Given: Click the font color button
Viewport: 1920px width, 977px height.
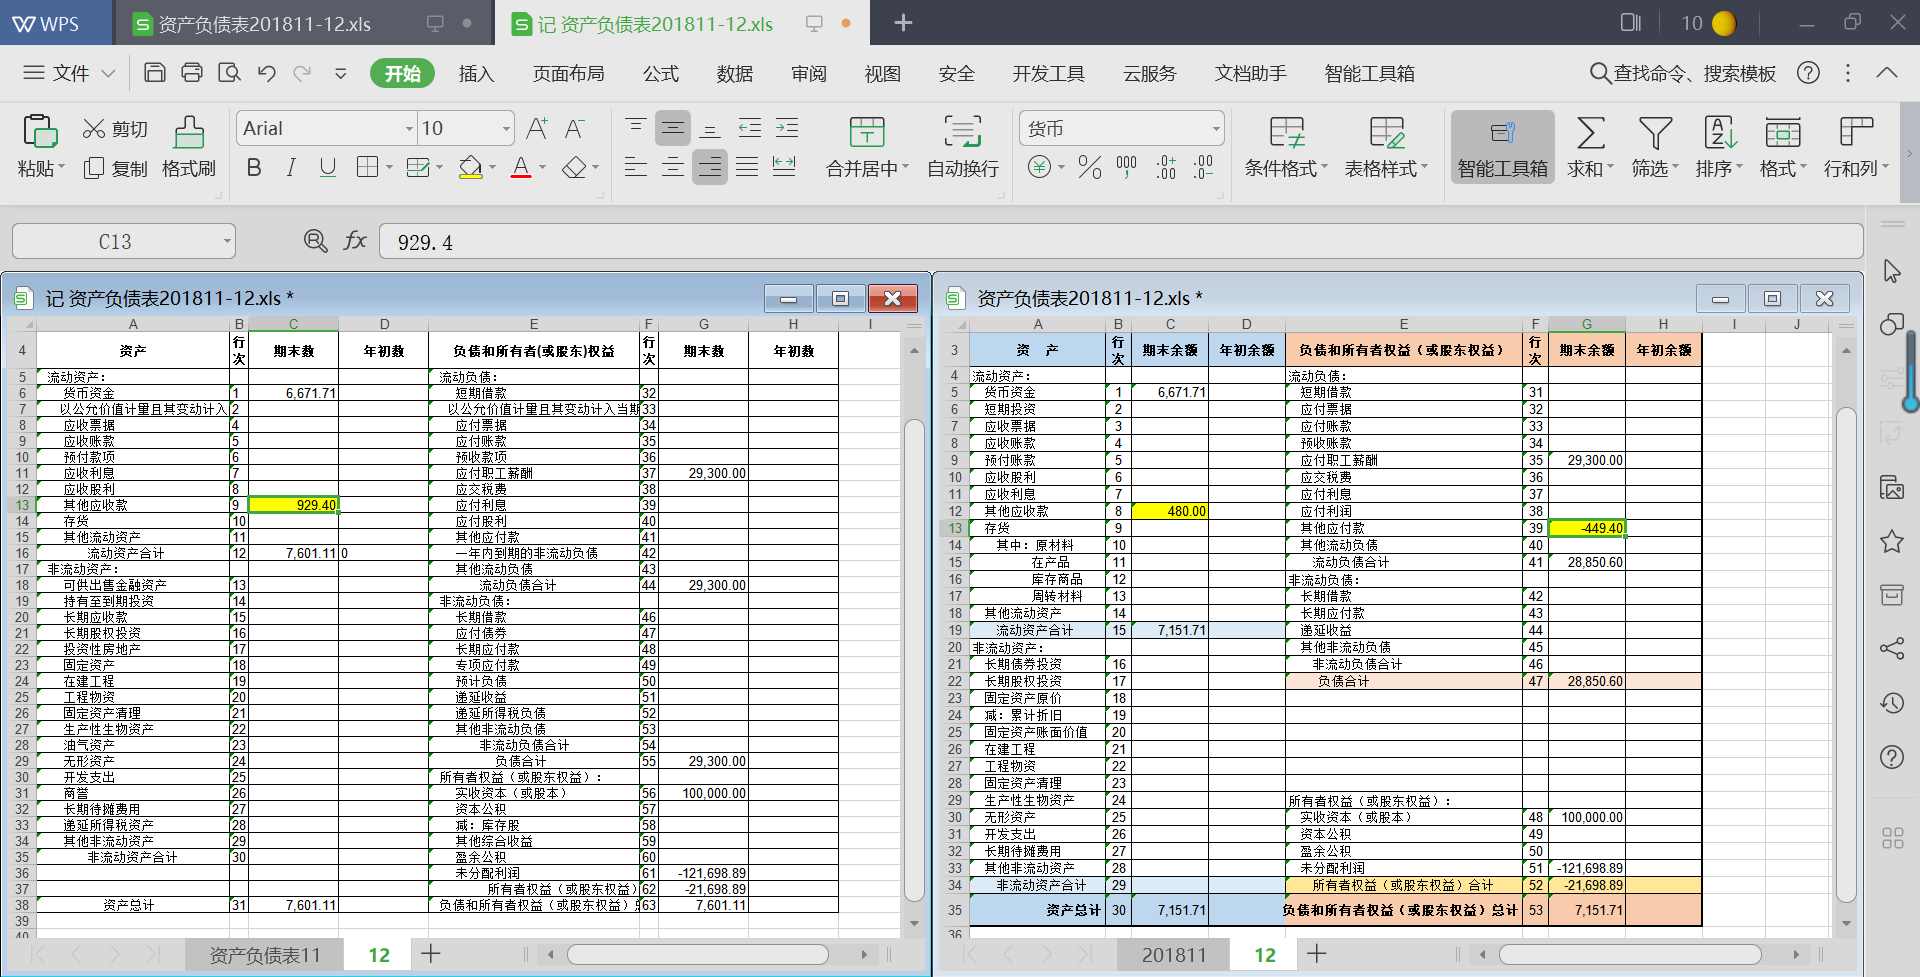Looking at the screenshot, I should pyautogui.click(x=520, y=168).
